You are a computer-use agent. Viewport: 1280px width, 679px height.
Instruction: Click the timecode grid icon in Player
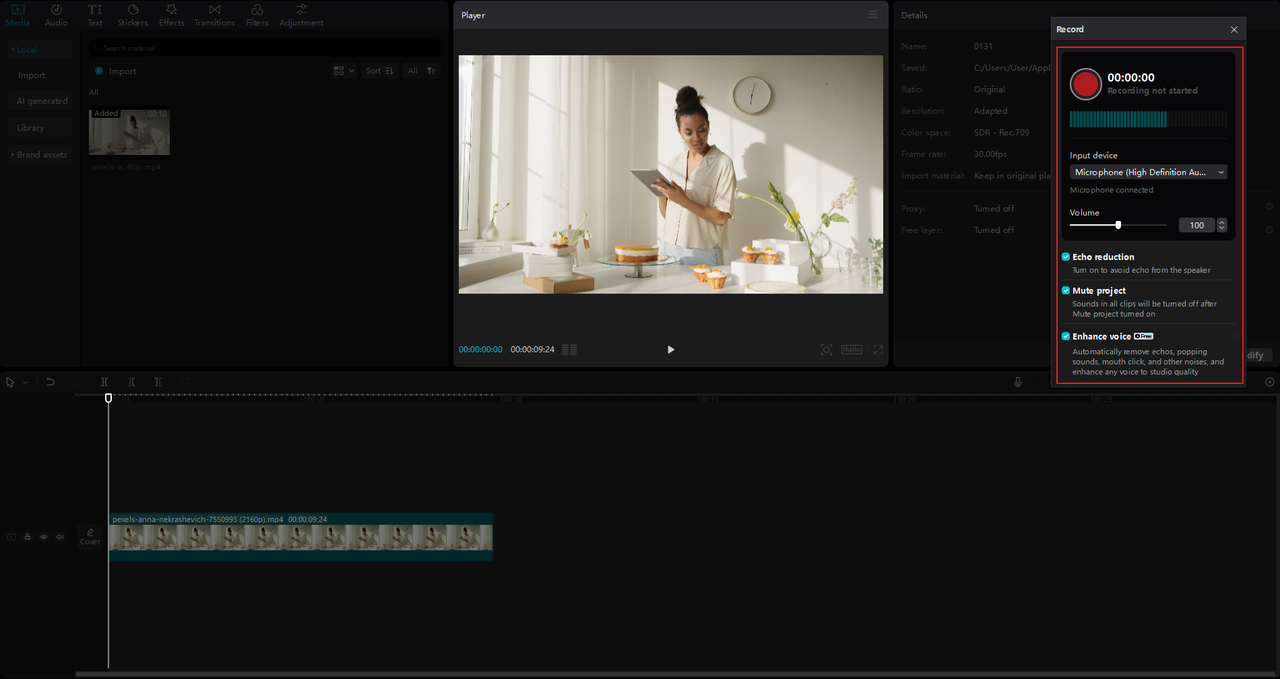pyautogui.click(x=569, y=350)
